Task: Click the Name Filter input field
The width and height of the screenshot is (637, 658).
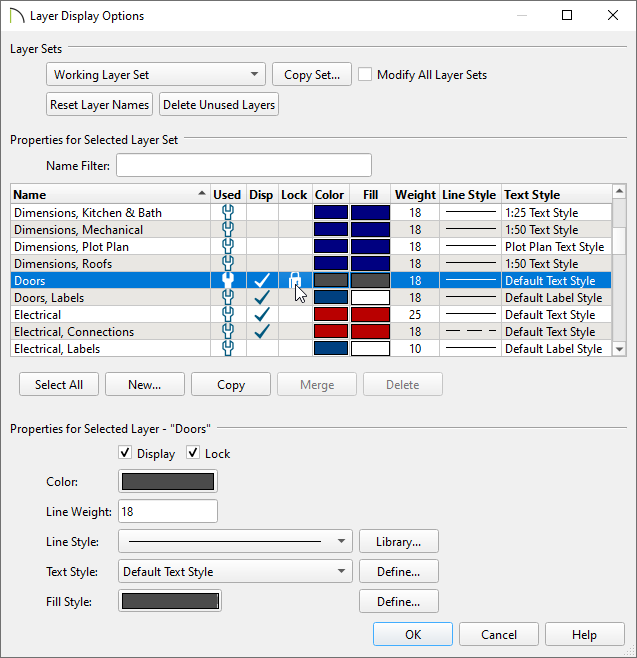Action: click(x=244, y=165)
